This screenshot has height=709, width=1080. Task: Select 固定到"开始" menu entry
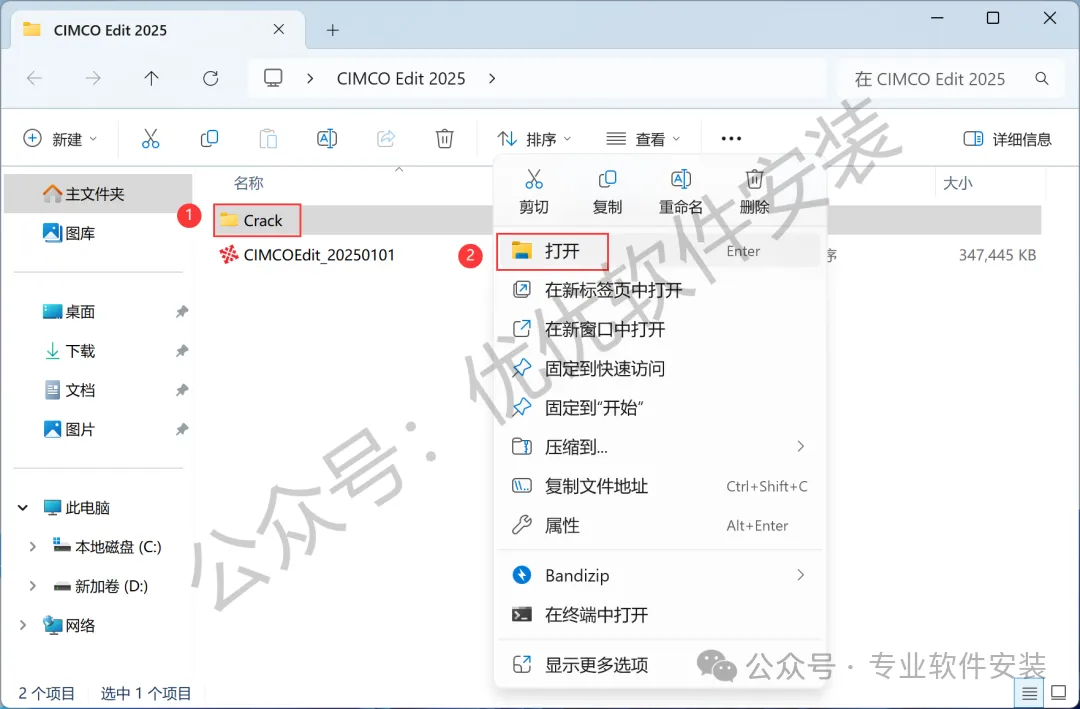(660, 408)
